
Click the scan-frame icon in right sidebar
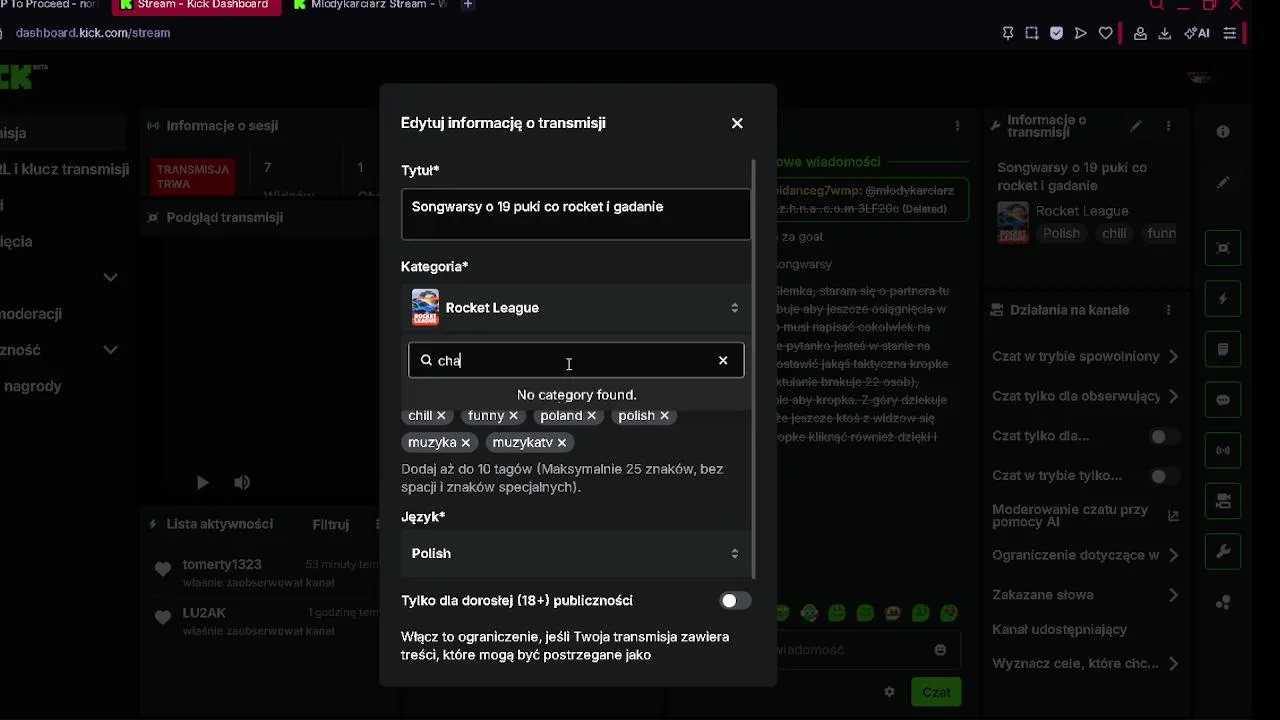1223,248
